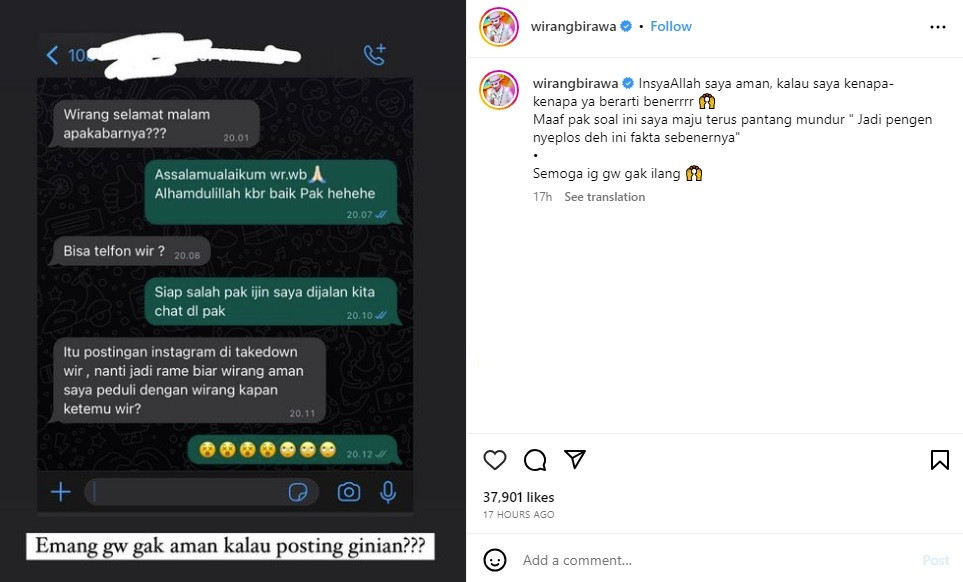Open wirangbirawa profile from header username
Image resolution: width=963 pixels, height=582 pixels.
(x=573, y=26)
